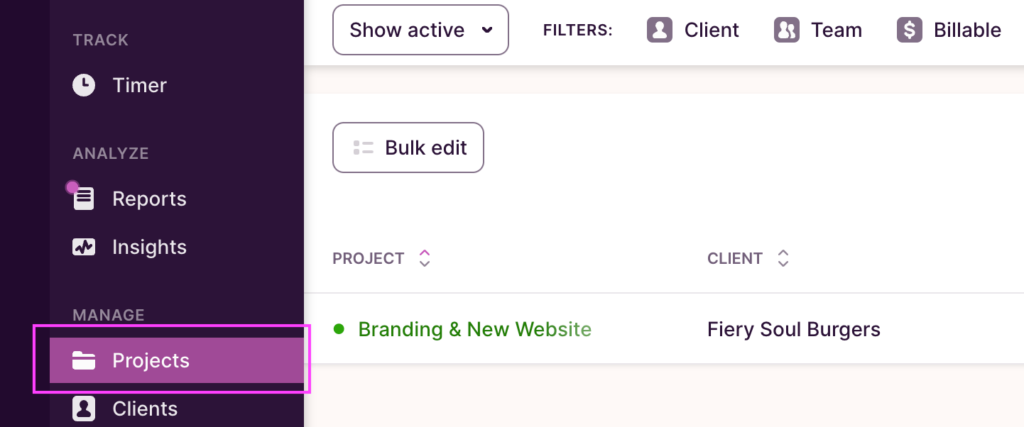
Task: Click the Reports document icon
Action: (x=84, y=199)
